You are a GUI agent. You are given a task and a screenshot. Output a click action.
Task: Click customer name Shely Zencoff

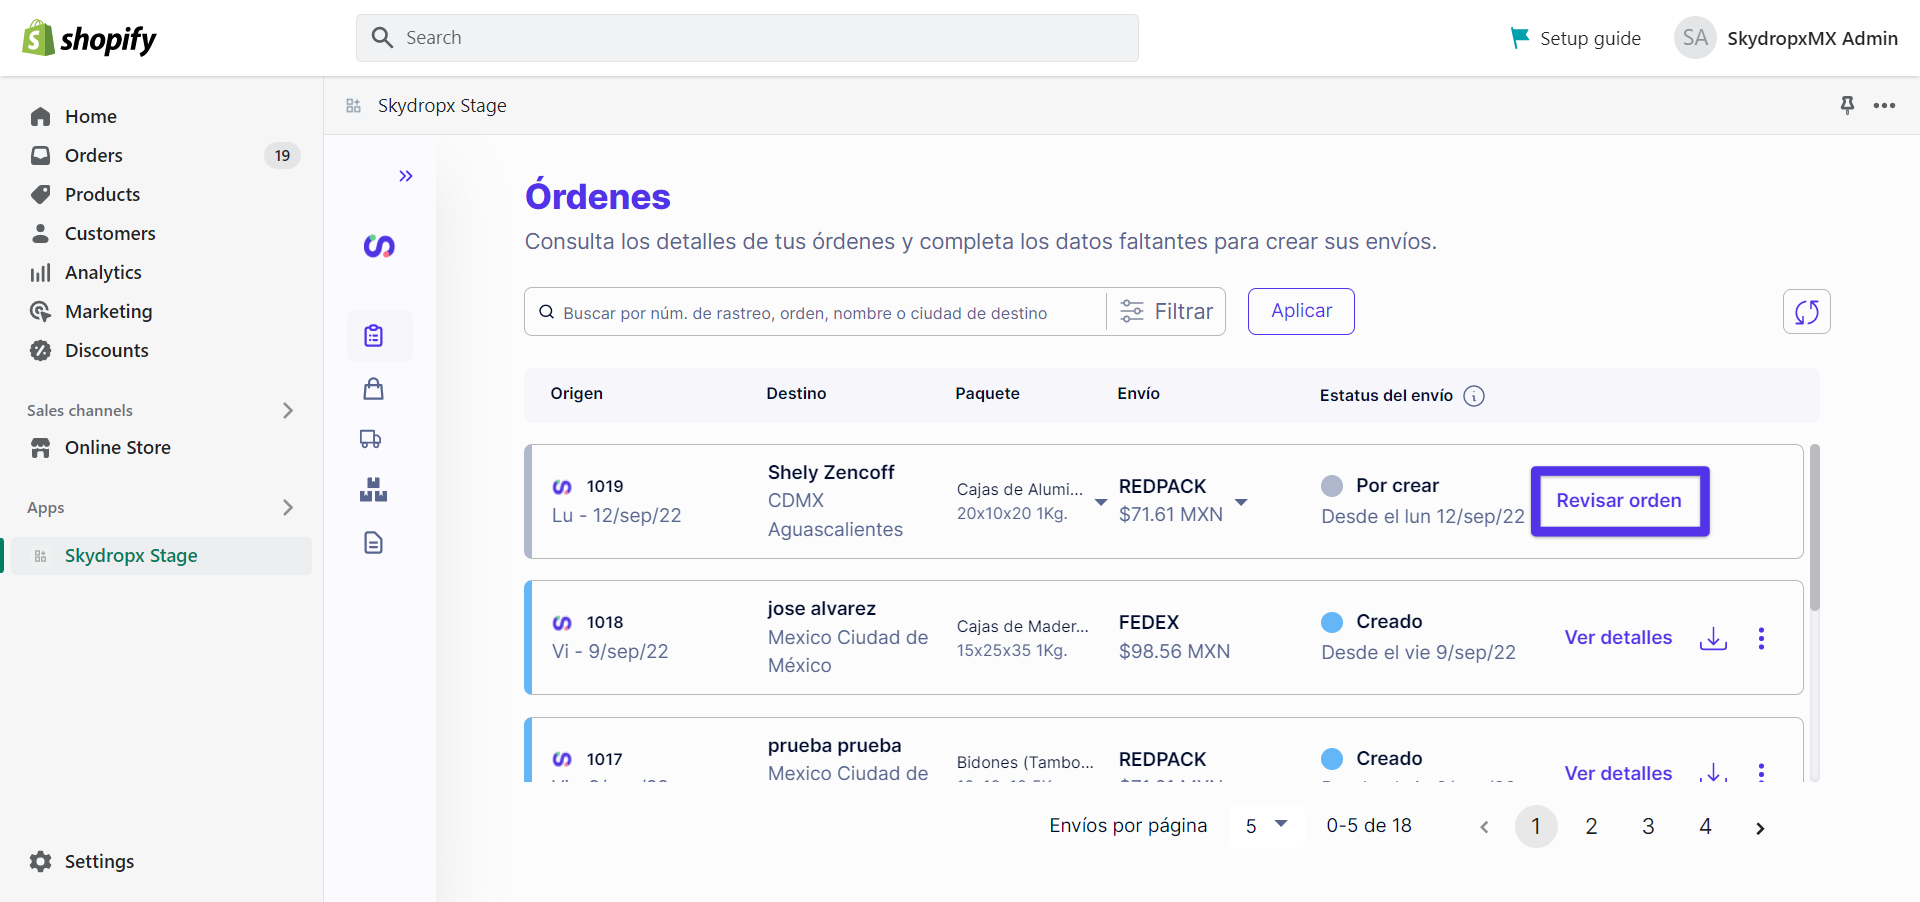(x=831, y=473)
